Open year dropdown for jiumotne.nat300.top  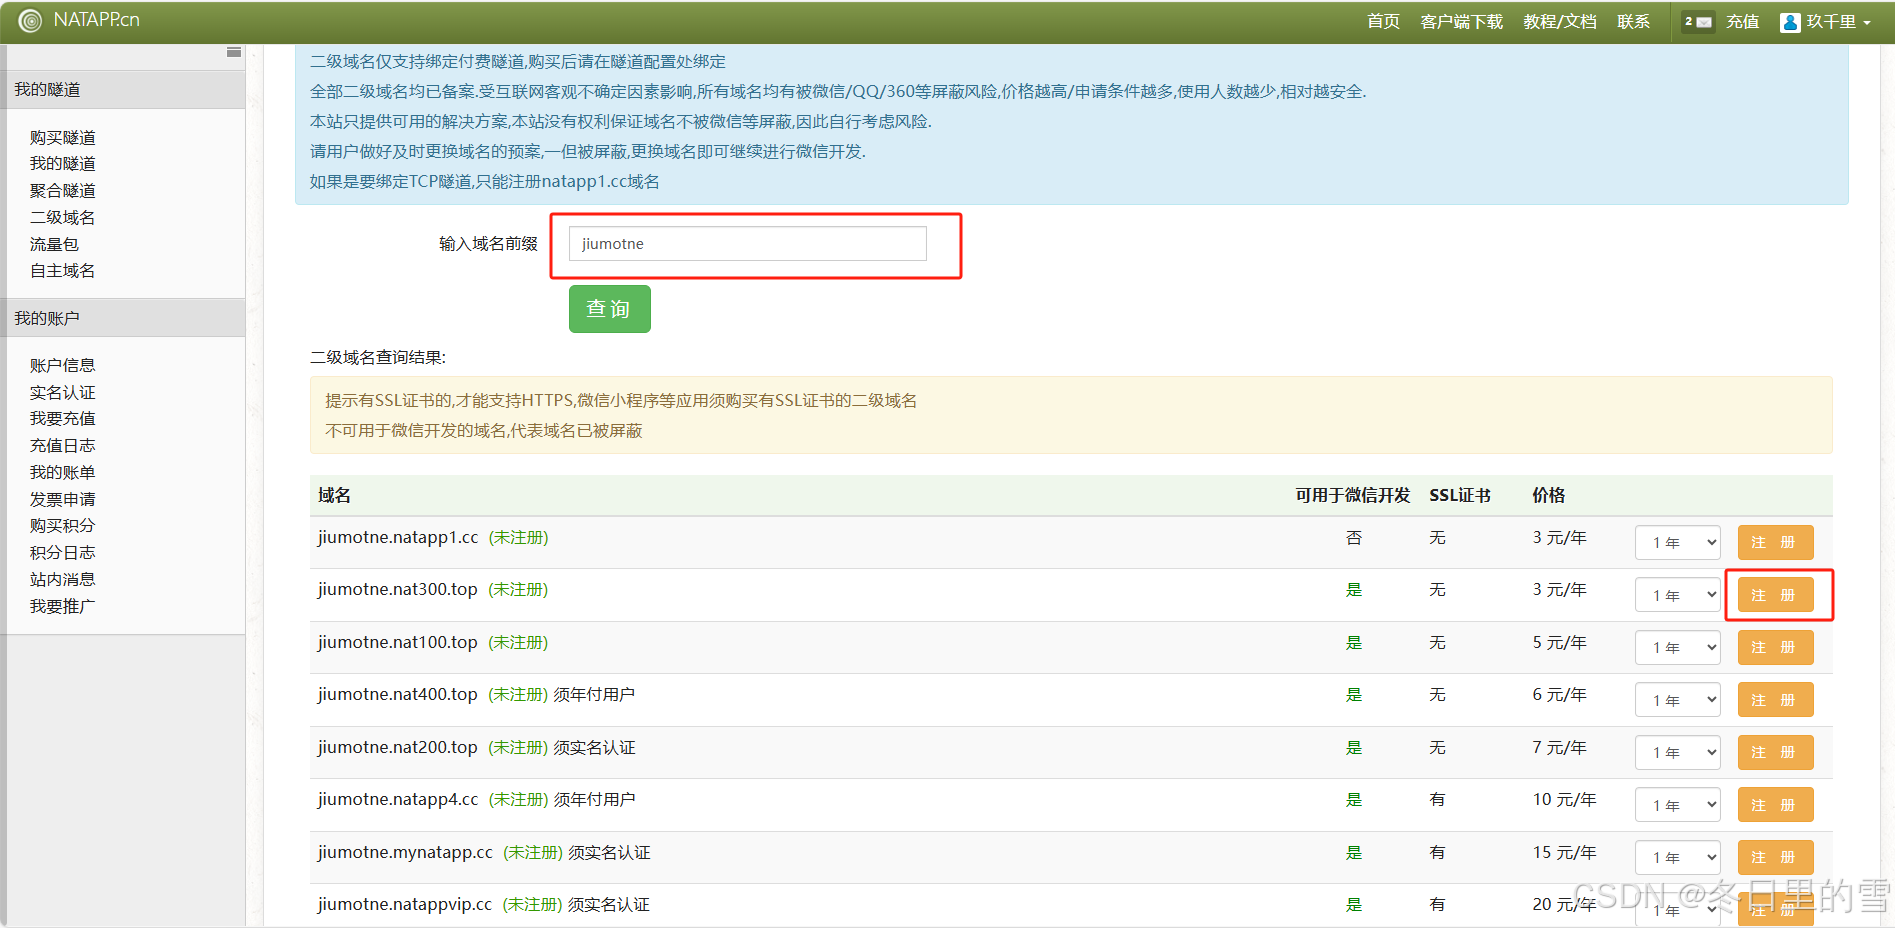click(x=1678, y=595)
